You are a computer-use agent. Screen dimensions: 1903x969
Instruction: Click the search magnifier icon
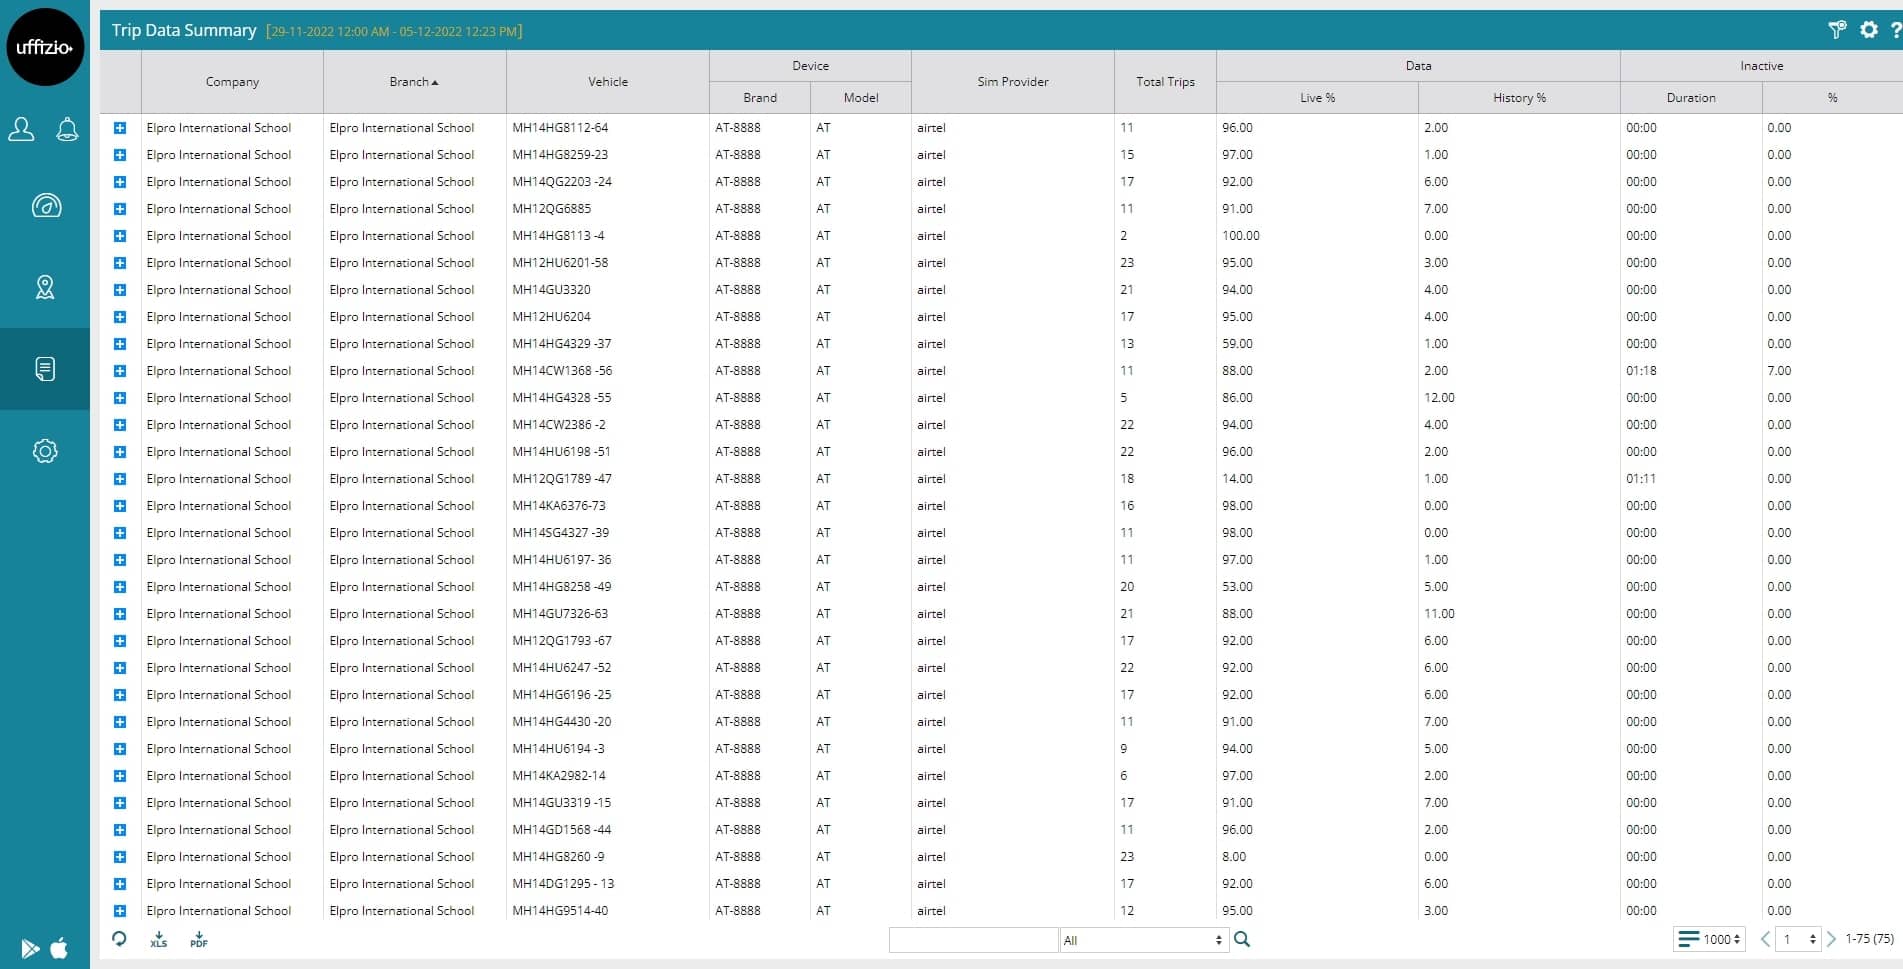click(1242, 939)
